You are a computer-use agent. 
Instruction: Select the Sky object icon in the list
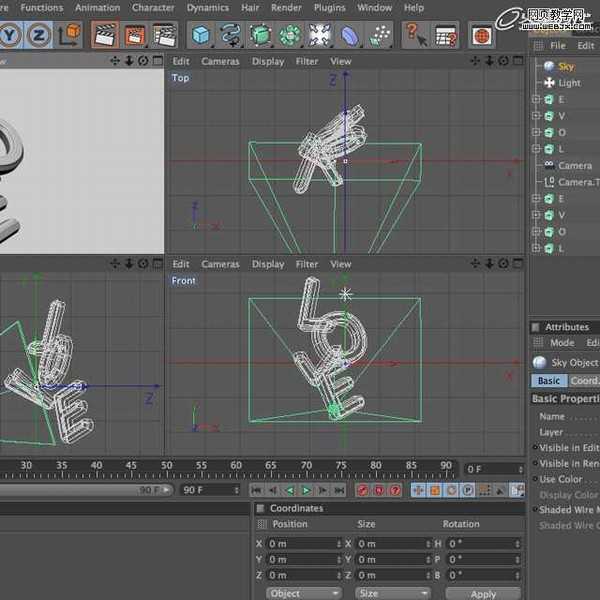(549, 66)
